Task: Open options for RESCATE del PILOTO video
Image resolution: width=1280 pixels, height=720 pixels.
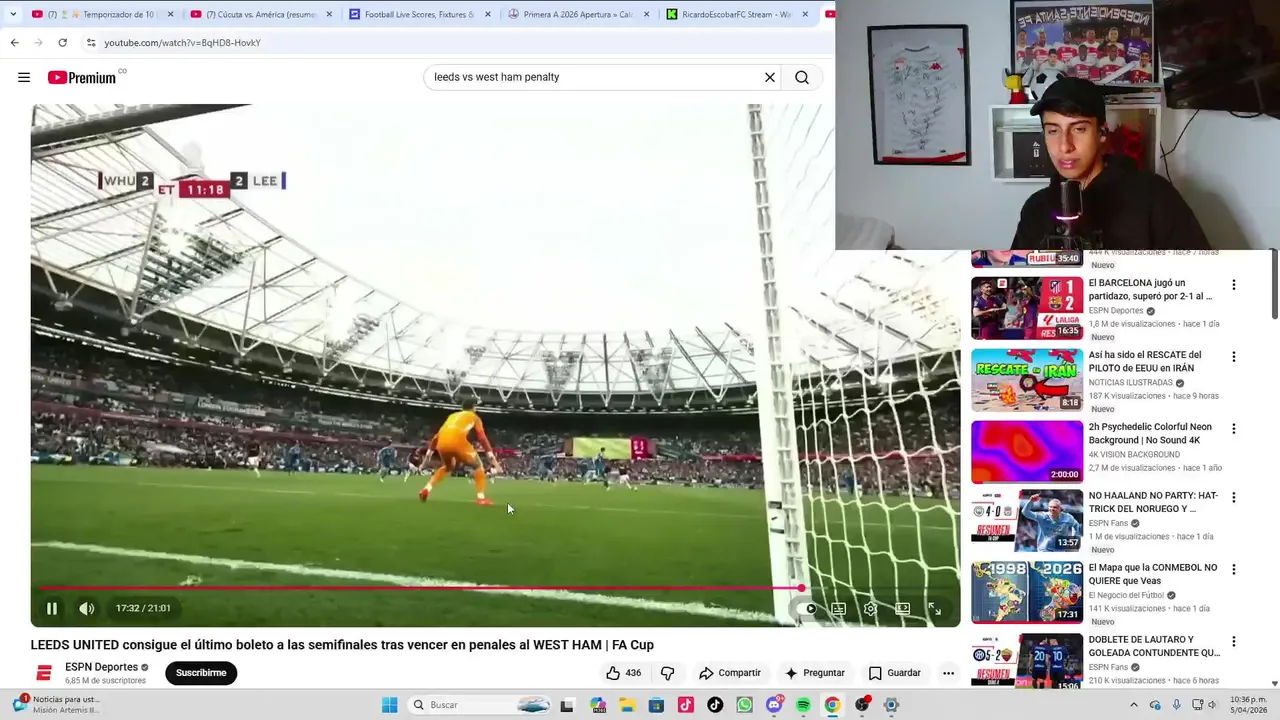Action: (1233, 357)
